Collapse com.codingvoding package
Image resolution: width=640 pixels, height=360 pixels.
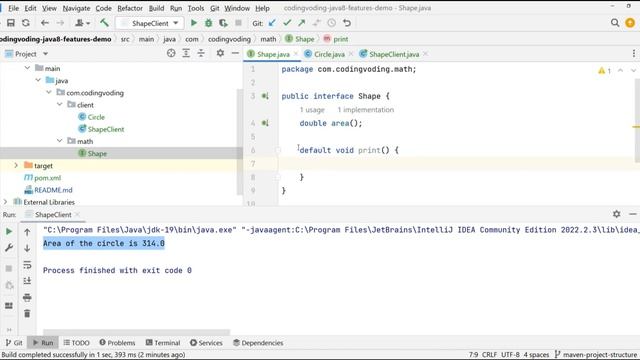49,93
